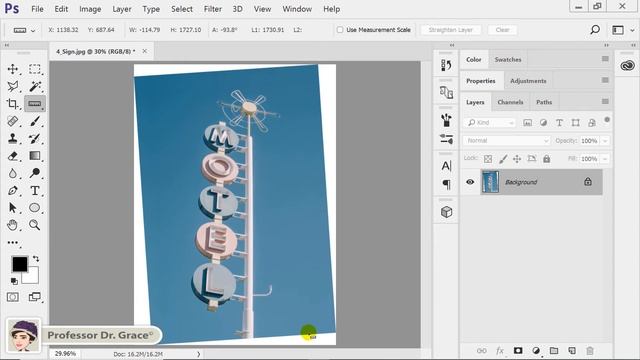Swap foreground and background colors
The image size is (640, 360).
click(36, 259)
